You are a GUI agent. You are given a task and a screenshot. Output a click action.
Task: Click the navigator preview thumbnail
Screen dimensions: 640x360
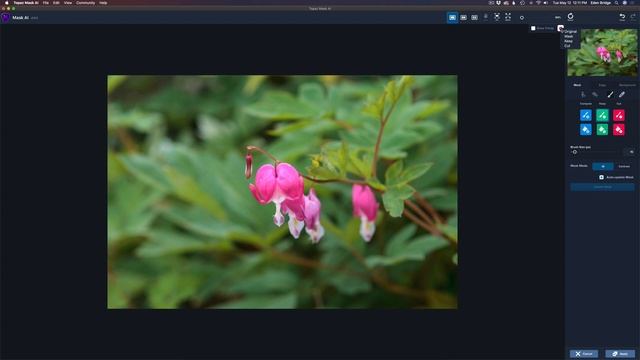[602, 53]
